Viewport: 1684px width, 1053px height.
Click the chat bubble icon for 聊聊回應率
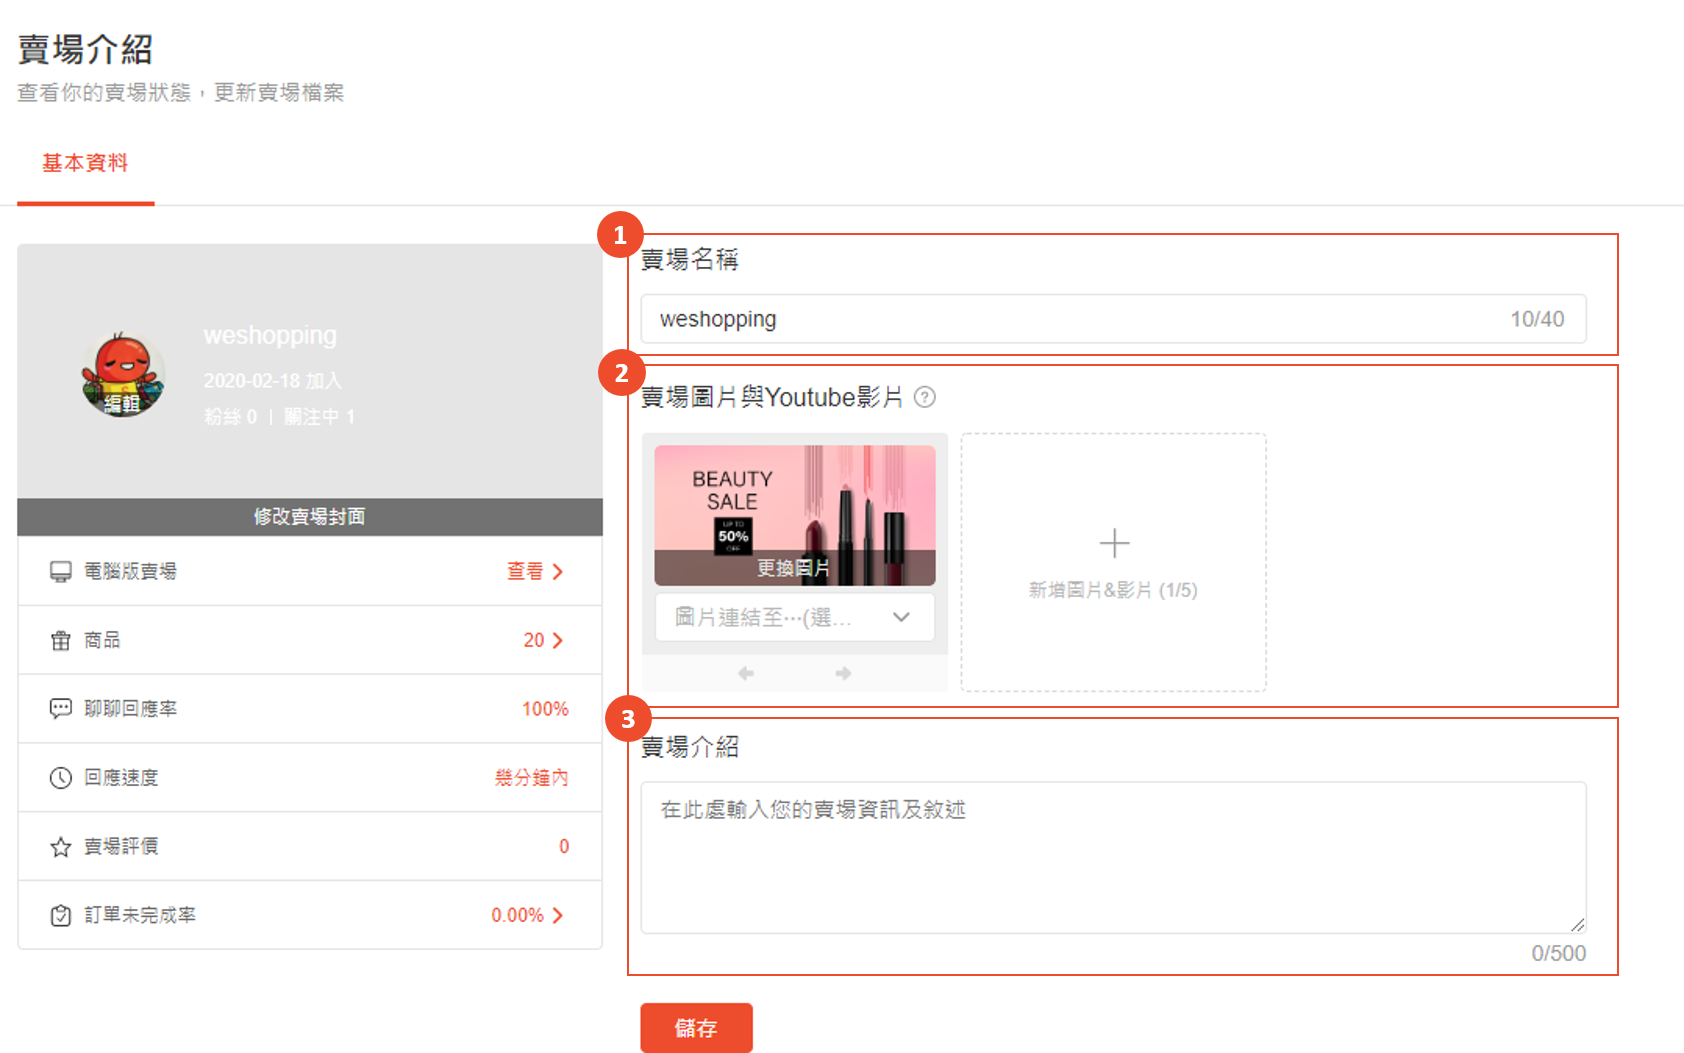click(61, 709)
